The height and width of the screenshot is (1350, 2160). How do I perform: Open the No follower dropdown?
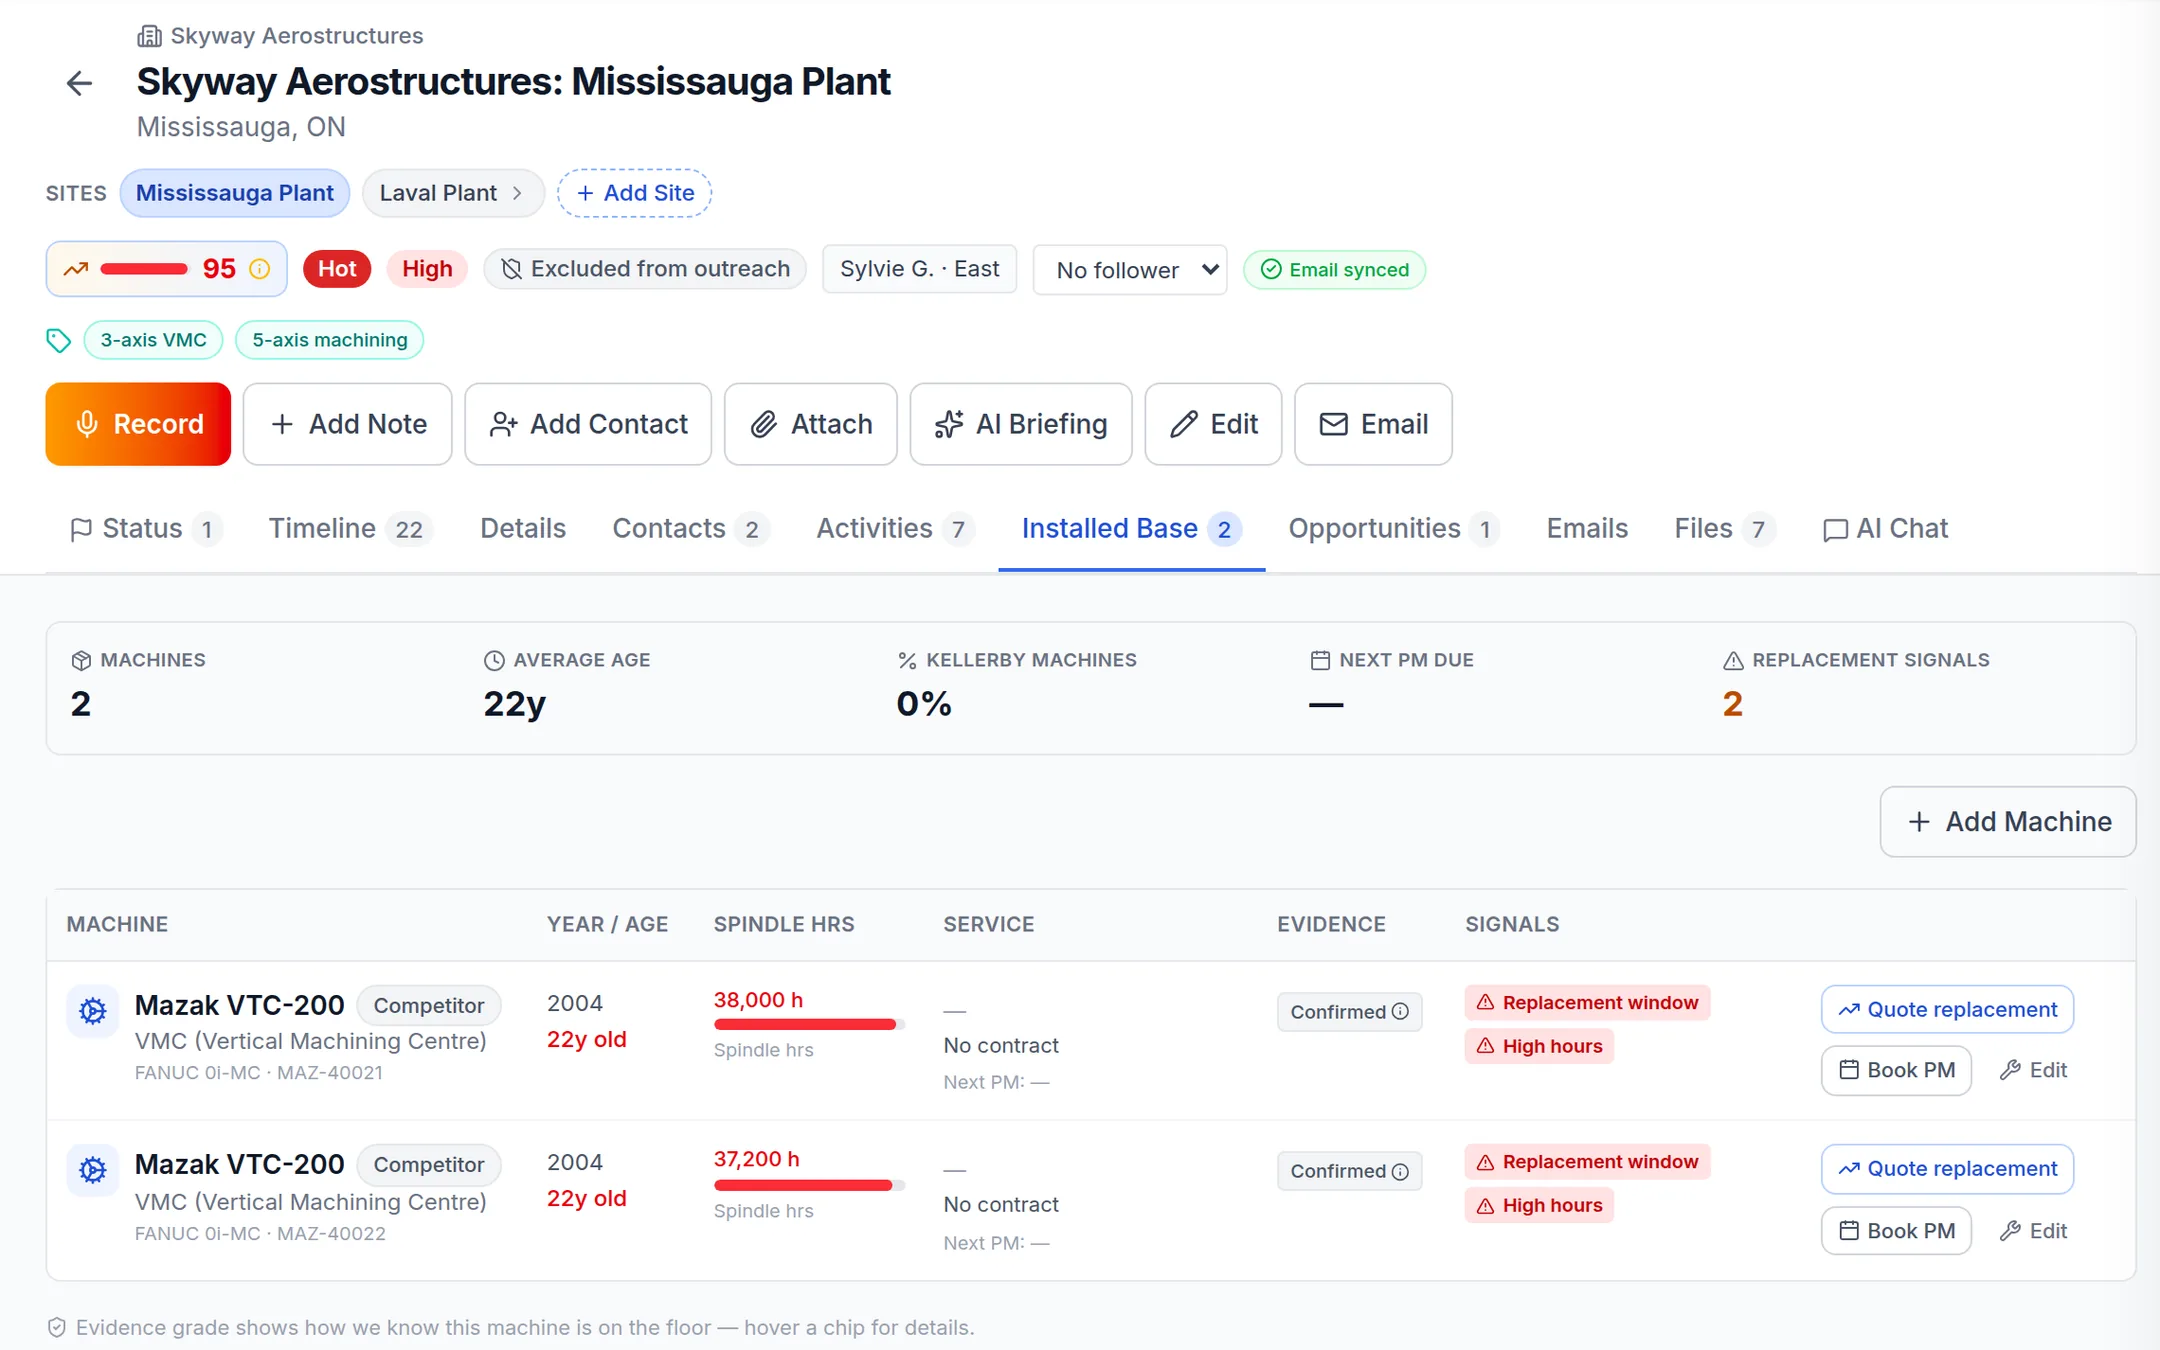[1130, 270]
